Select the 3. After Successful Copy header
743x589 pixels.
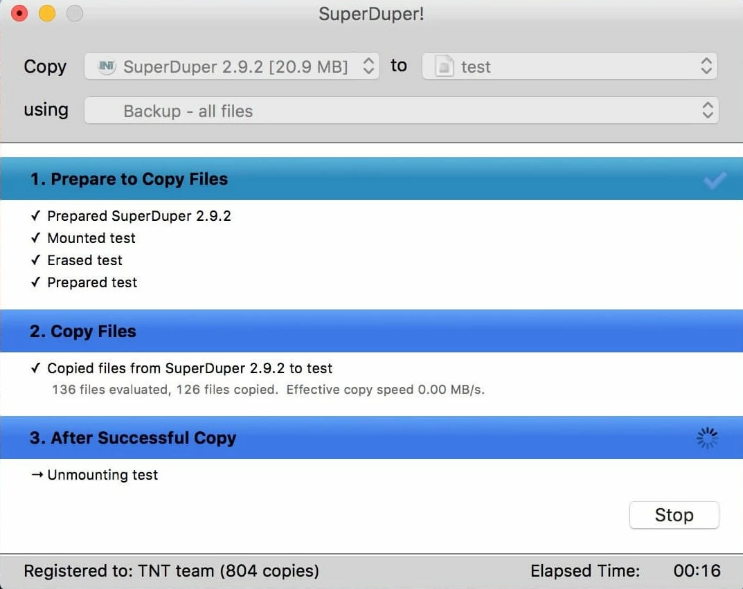click(x=372, y=437)
